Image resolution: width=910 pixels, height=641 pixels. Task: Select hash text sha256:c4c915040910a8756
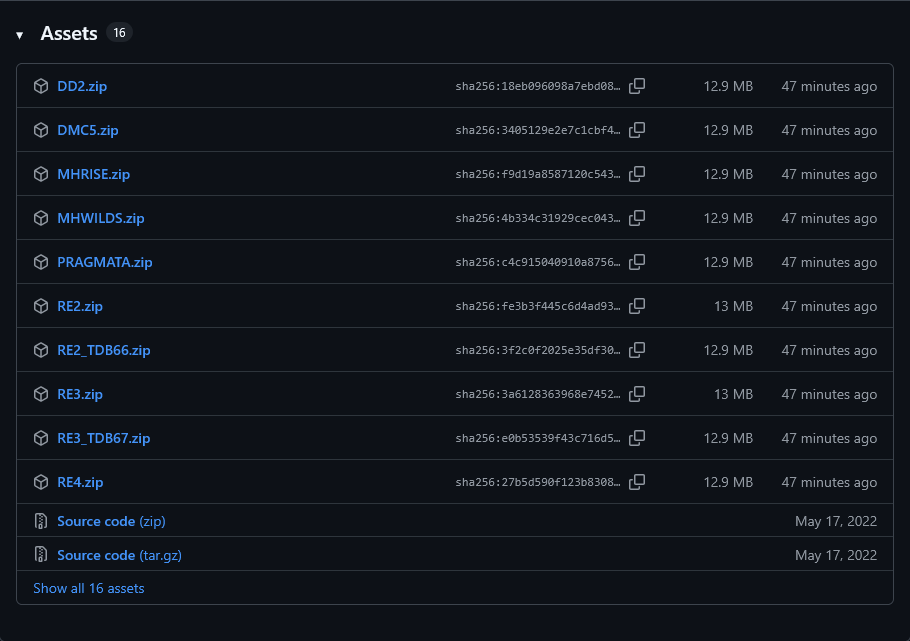(x=538, y=262)
